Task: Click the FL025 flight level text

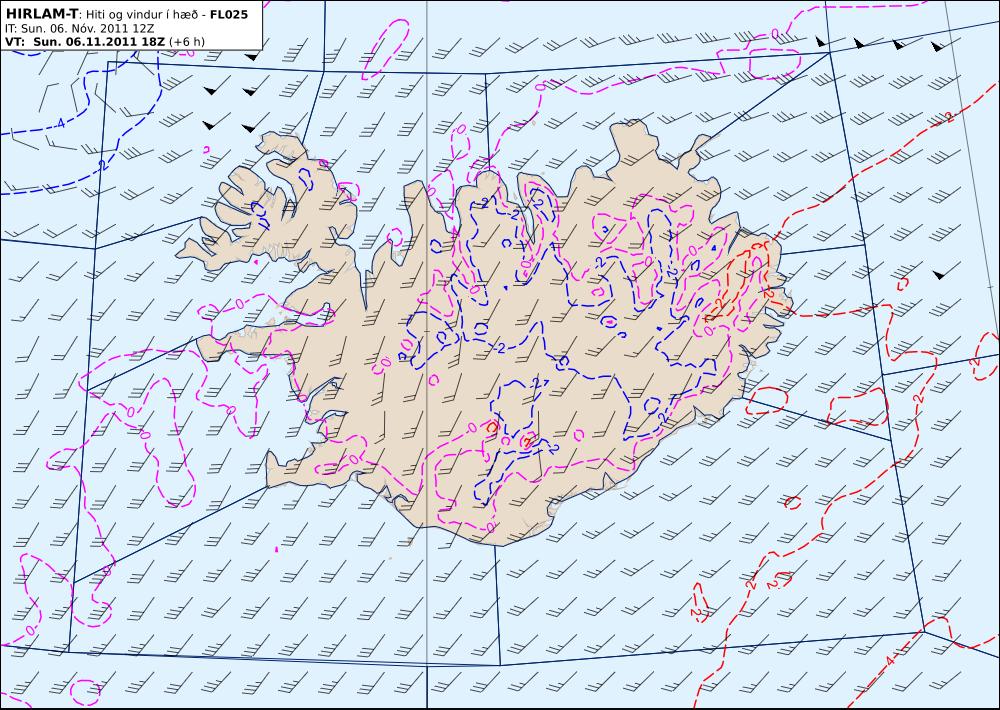Action: (229, 14)
